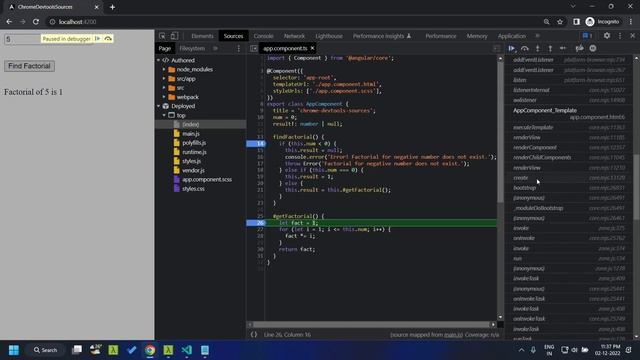Viewport: 640px width, 360px height.
Task: Open a new browser tab
Action: pyautogui.click(x=112, y=7)
